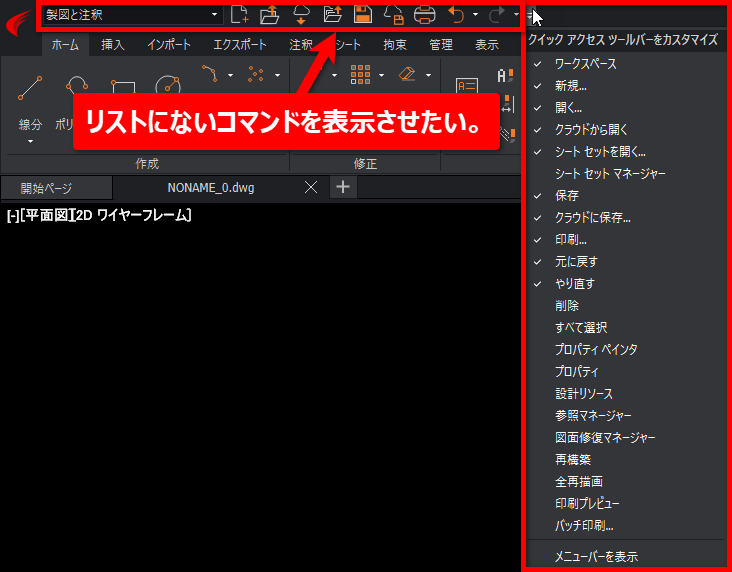Switch to the 挿入 ribbon tab
Image resolution: width=732 pixels, height=572 pixels.
[113, 45]
